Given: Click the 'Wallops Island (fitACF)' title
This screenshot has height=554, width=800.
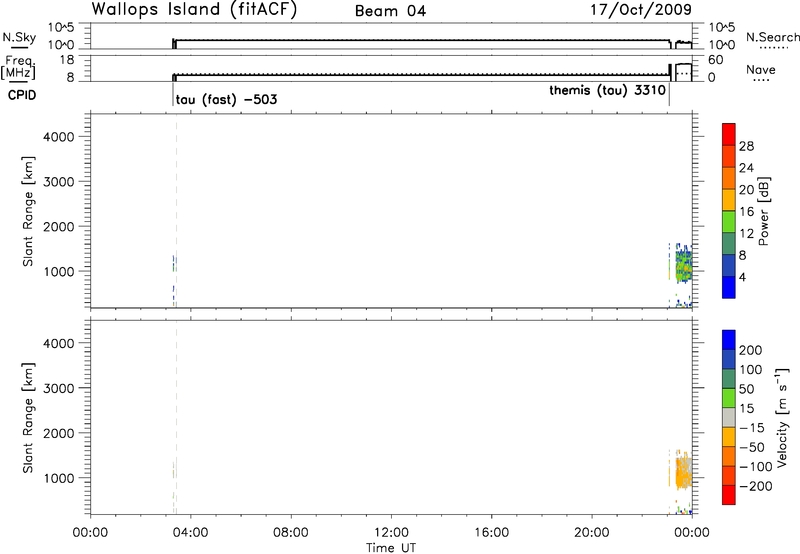Looking at the screenshot, I should pyautogui.click(x=194, y=10).
